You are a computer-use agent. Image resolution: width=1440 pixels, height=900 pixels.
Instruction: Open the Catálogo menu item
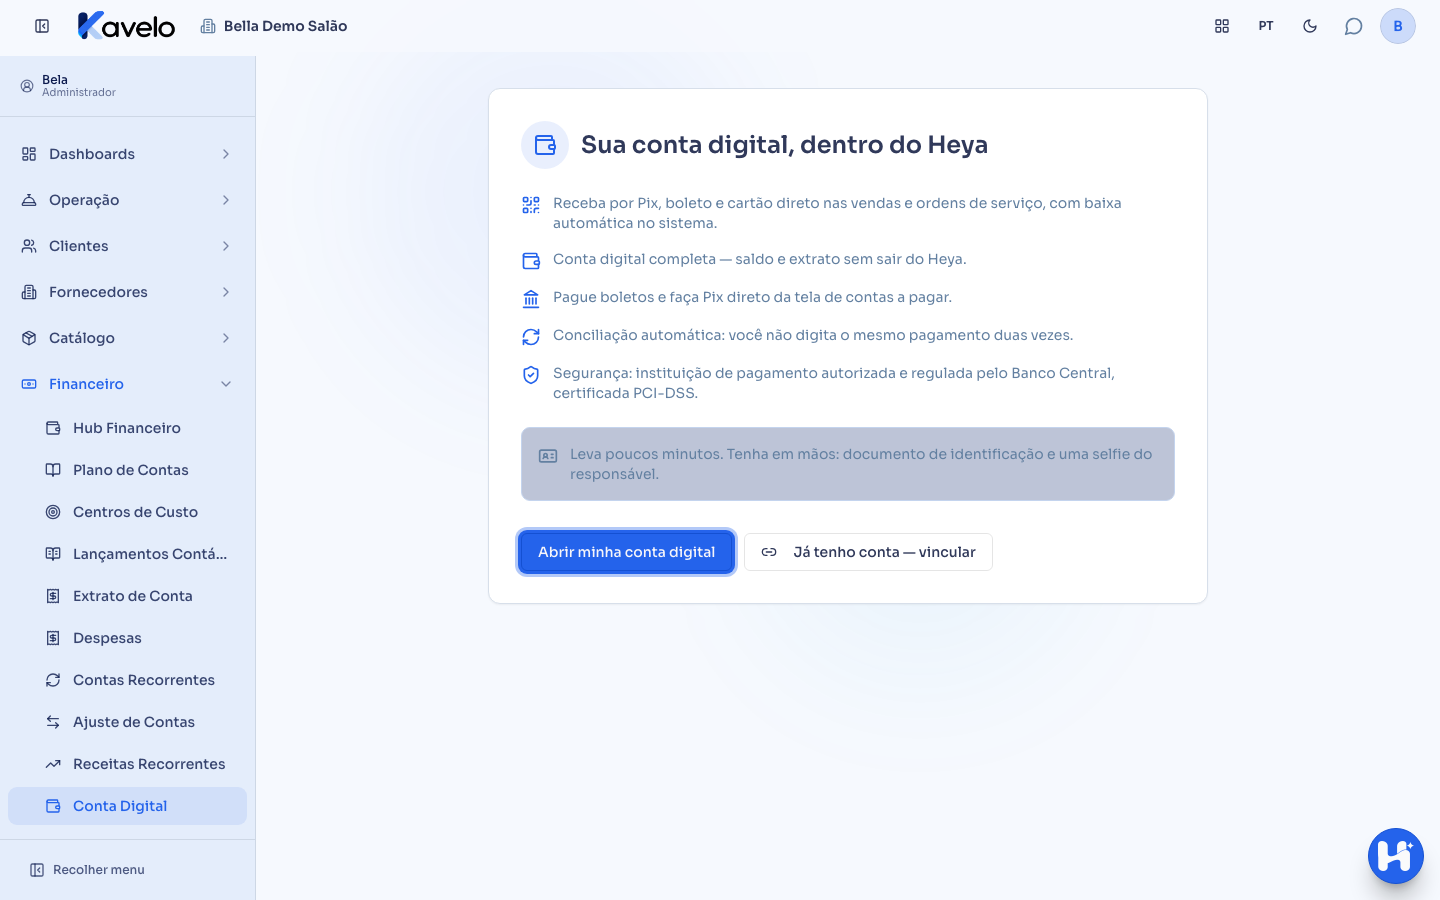coord(127,338)
